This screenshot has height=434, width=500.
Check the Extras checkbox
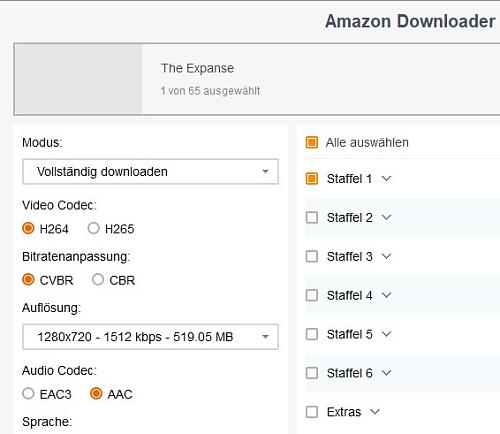(x=312, y=412)
